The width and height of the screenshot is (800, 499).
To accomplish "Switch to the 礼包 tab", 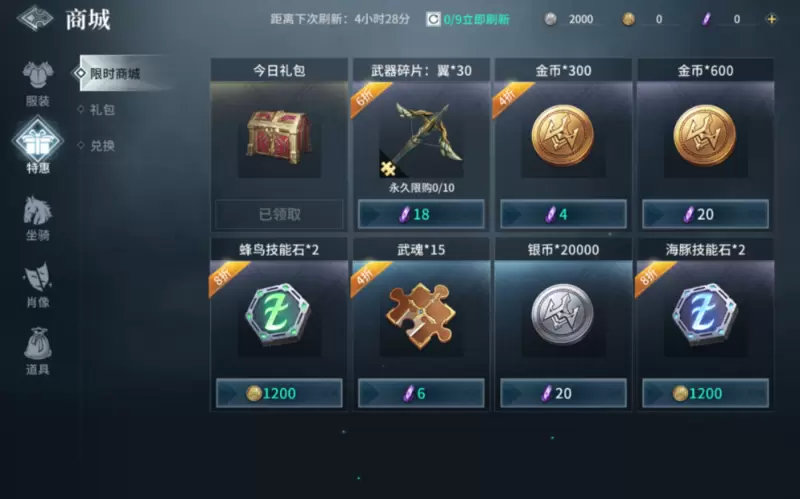I will click(102, 110).
